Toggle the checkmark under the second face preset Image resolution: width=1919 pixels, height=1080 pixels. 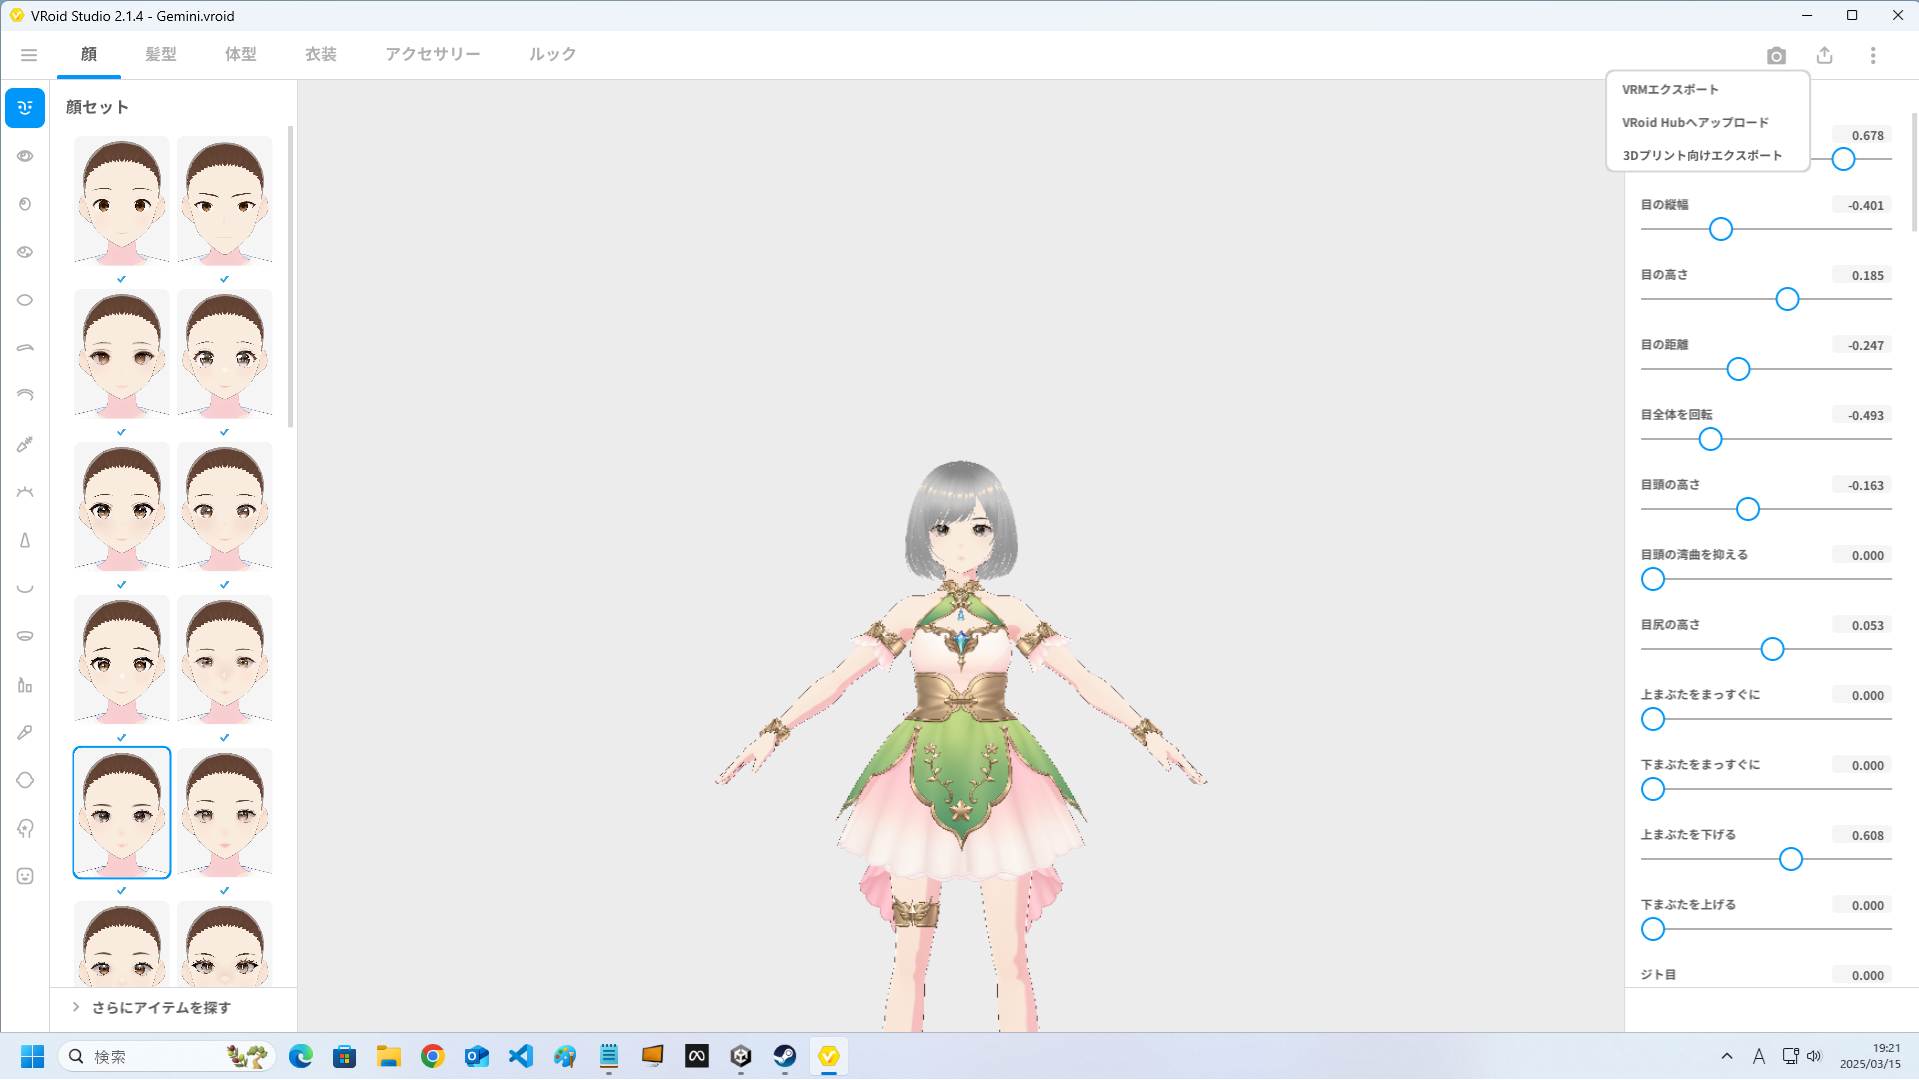pyautogui.click(x=224, y=279)
